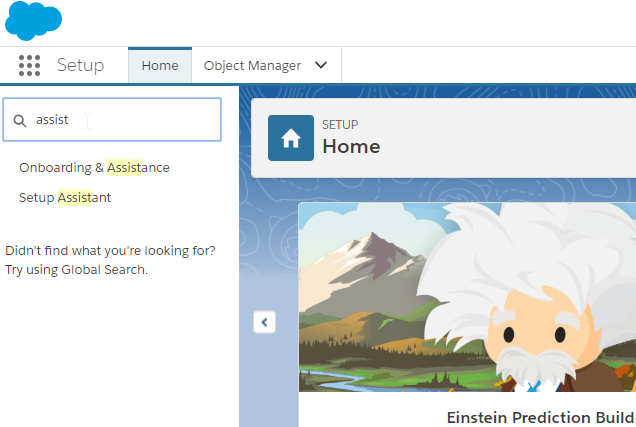The width and height of the screenshot is (636, 427).
Task: Focus the Quick Find box containing 'assist'
Action: (112, 120)
